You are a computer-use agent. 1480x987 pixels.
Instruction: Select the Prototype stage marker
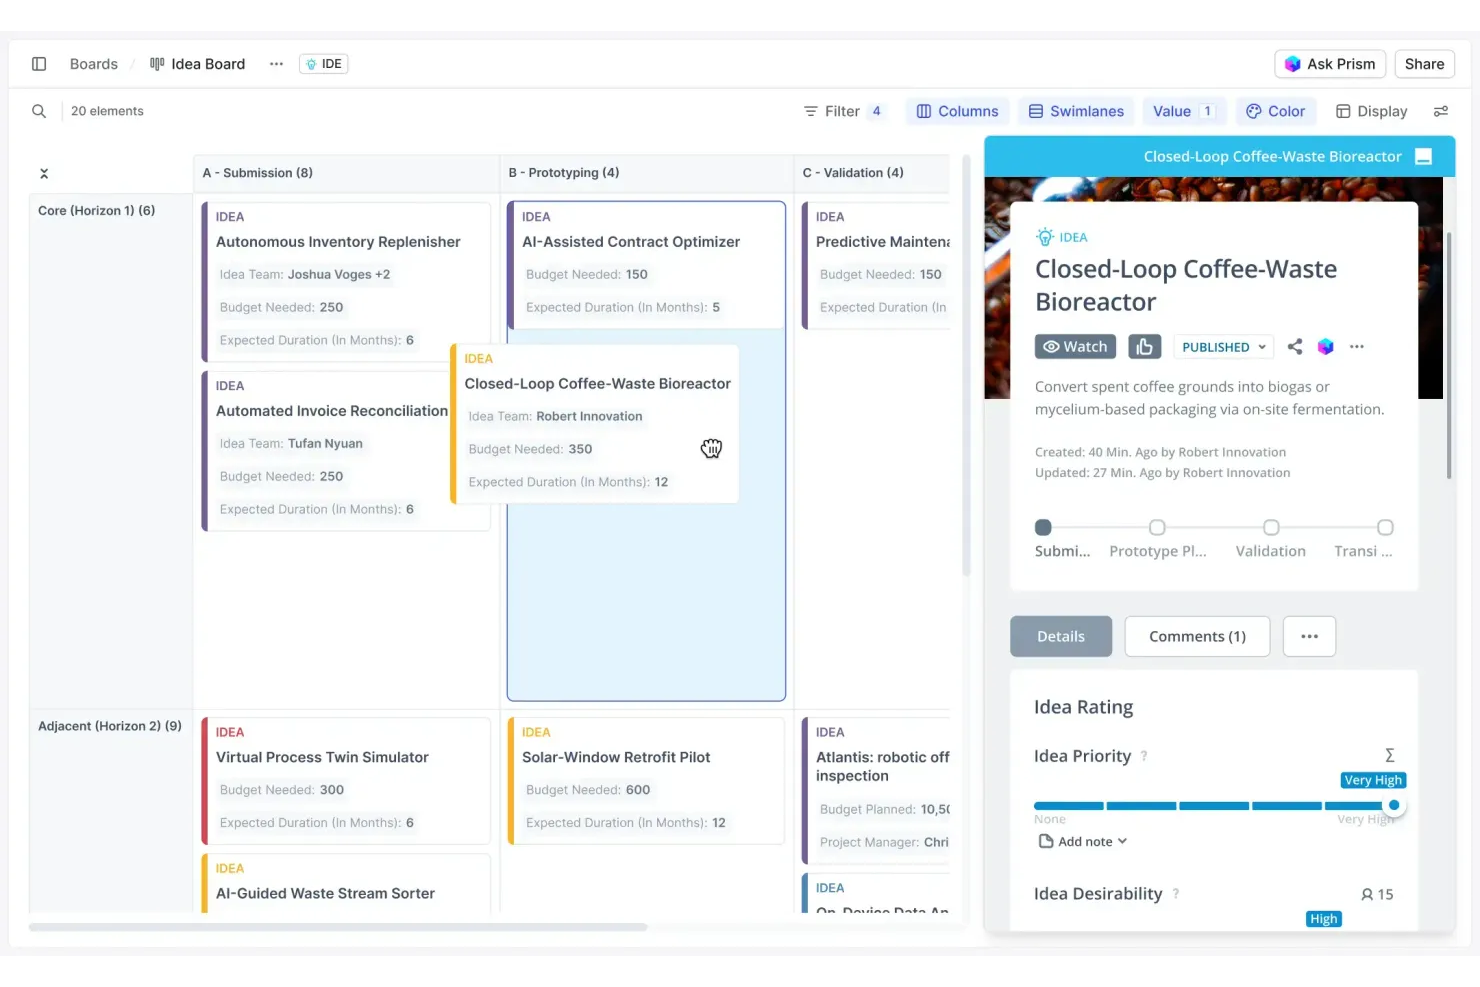pos(1157,527)
